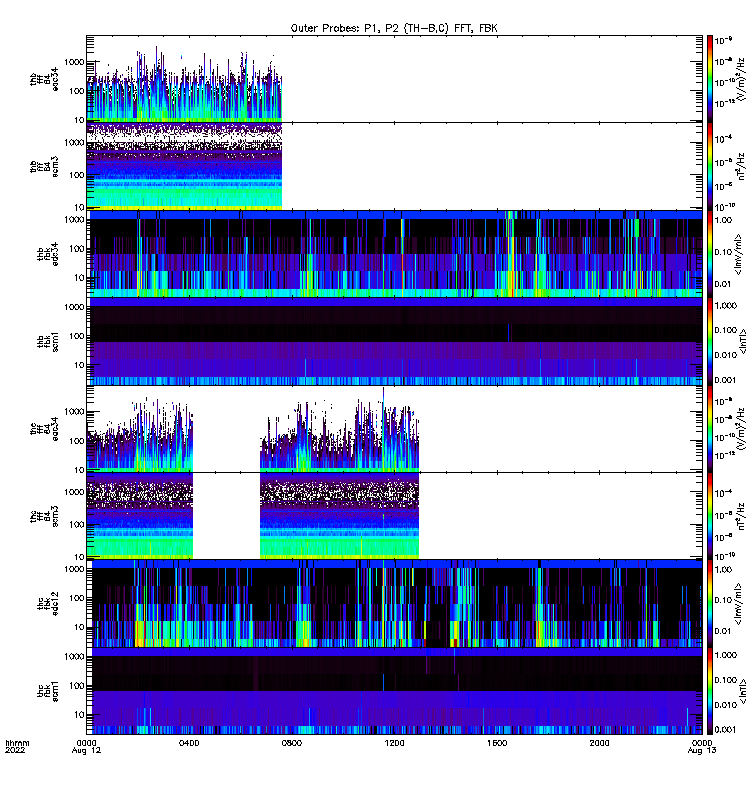Click the thb fbk edc34 color bar
The width and height of the screenshot is (750, 800).
coord(710,254)
